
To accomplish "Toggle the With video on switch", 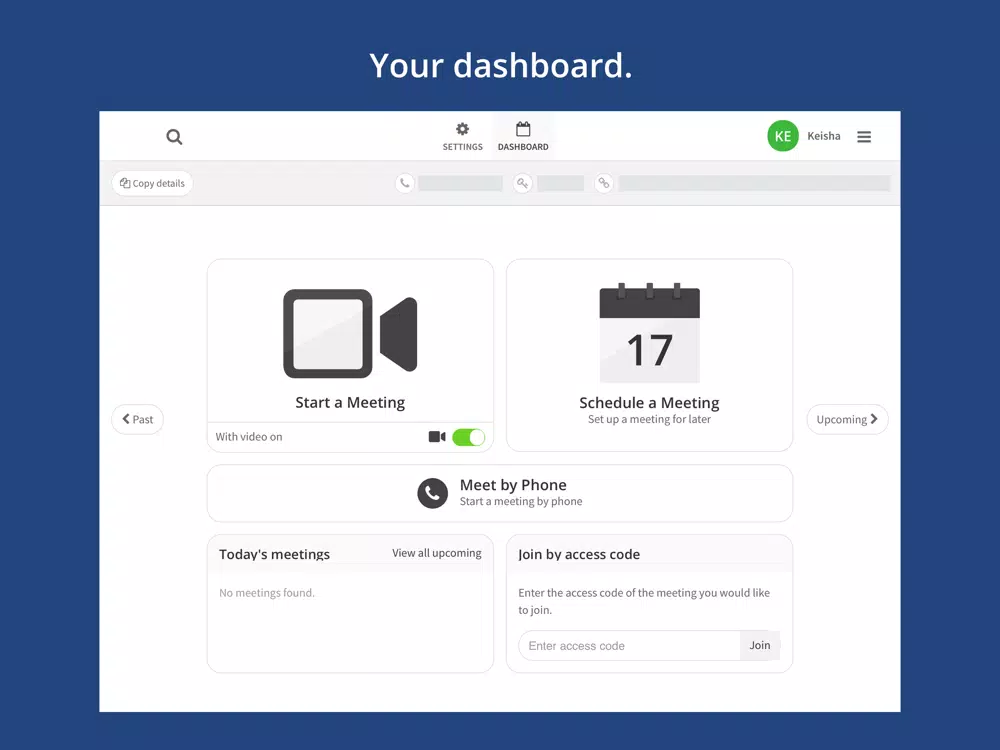I will (469, 437).
